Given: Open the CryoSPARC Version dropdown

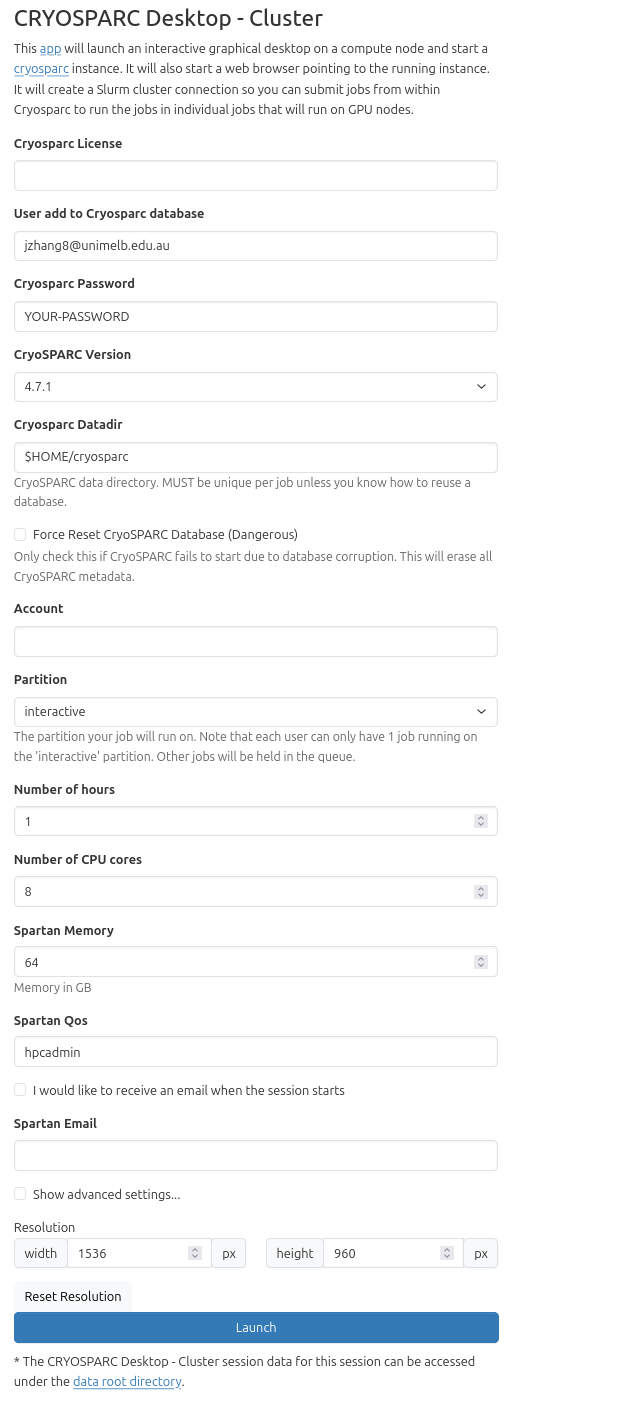Looking at the screenshot, I should 255,387.
